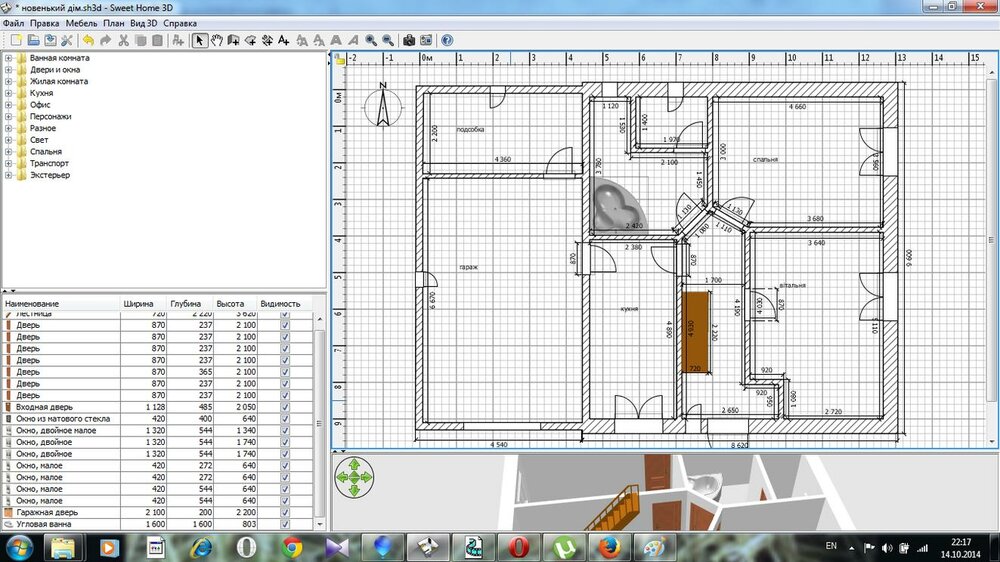This screenshot has width=1000, height=562.
Task: Select the arrow selection tool in toolbar
Action: pyautogui.click(x=199, y=40)
